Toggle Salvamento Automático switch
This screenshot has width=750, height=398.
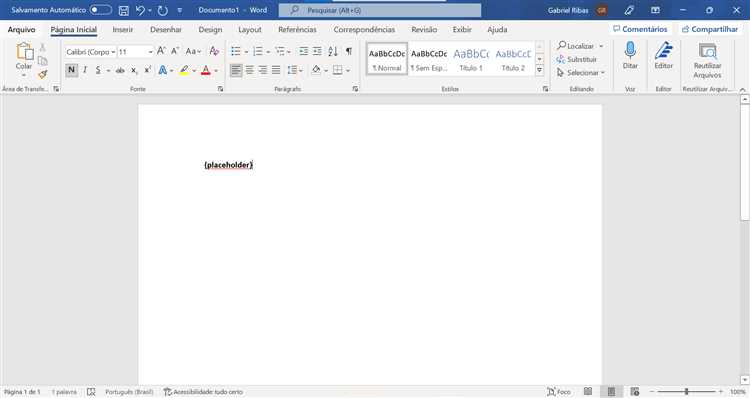100,10
